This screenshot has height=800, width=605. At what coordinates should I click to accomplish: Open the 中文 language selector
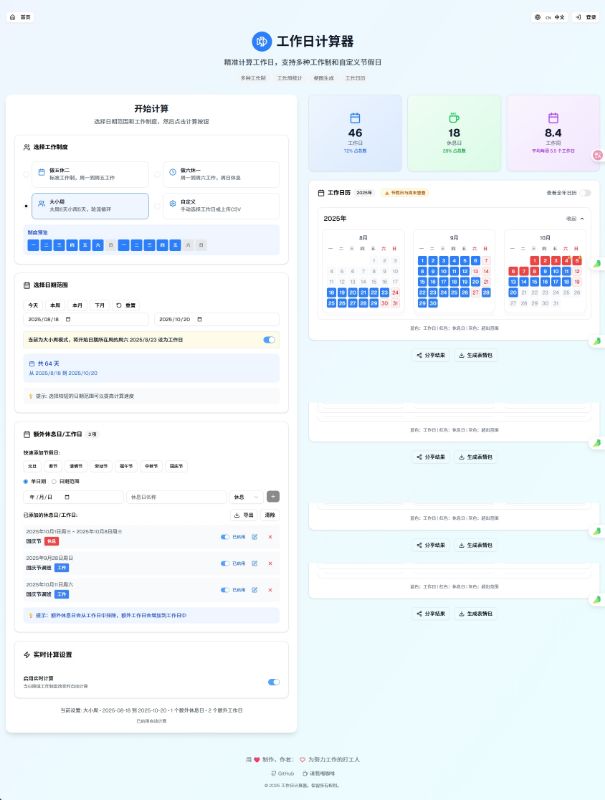coord(552,17)
